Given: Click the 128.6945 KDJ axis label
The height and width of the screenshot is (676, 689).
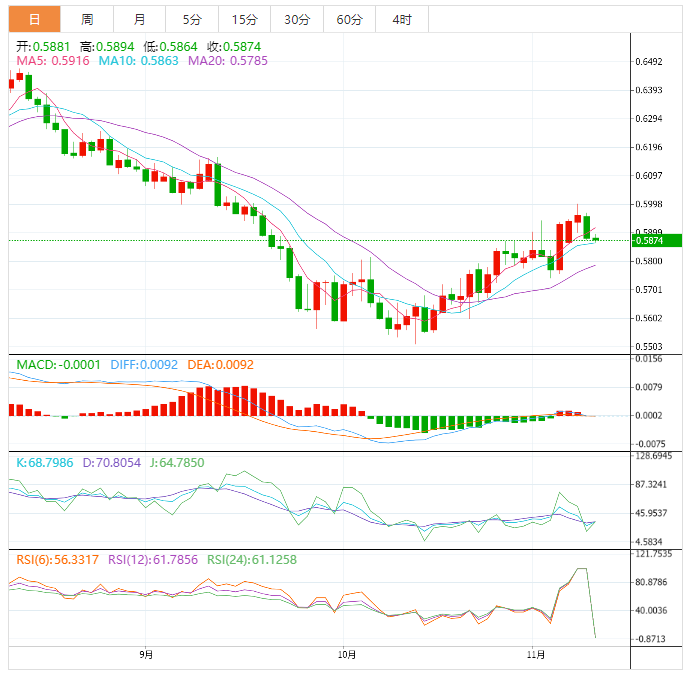Looking at the screenshot, I should 653,456.
